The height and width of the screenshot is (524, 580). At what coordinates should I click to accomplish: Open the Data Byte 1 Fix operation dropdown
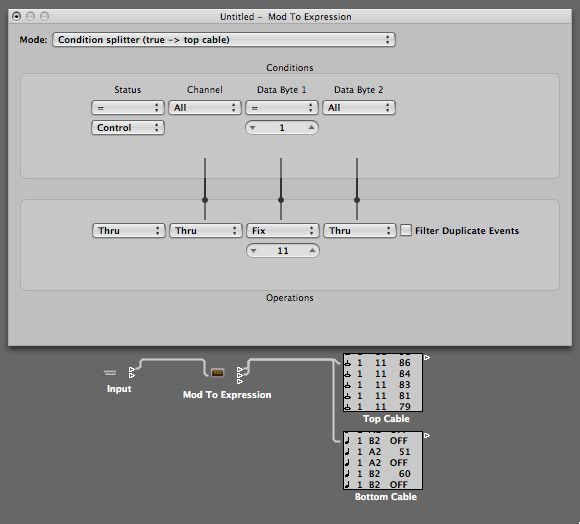pyautogui.click(x=282, y=230)
